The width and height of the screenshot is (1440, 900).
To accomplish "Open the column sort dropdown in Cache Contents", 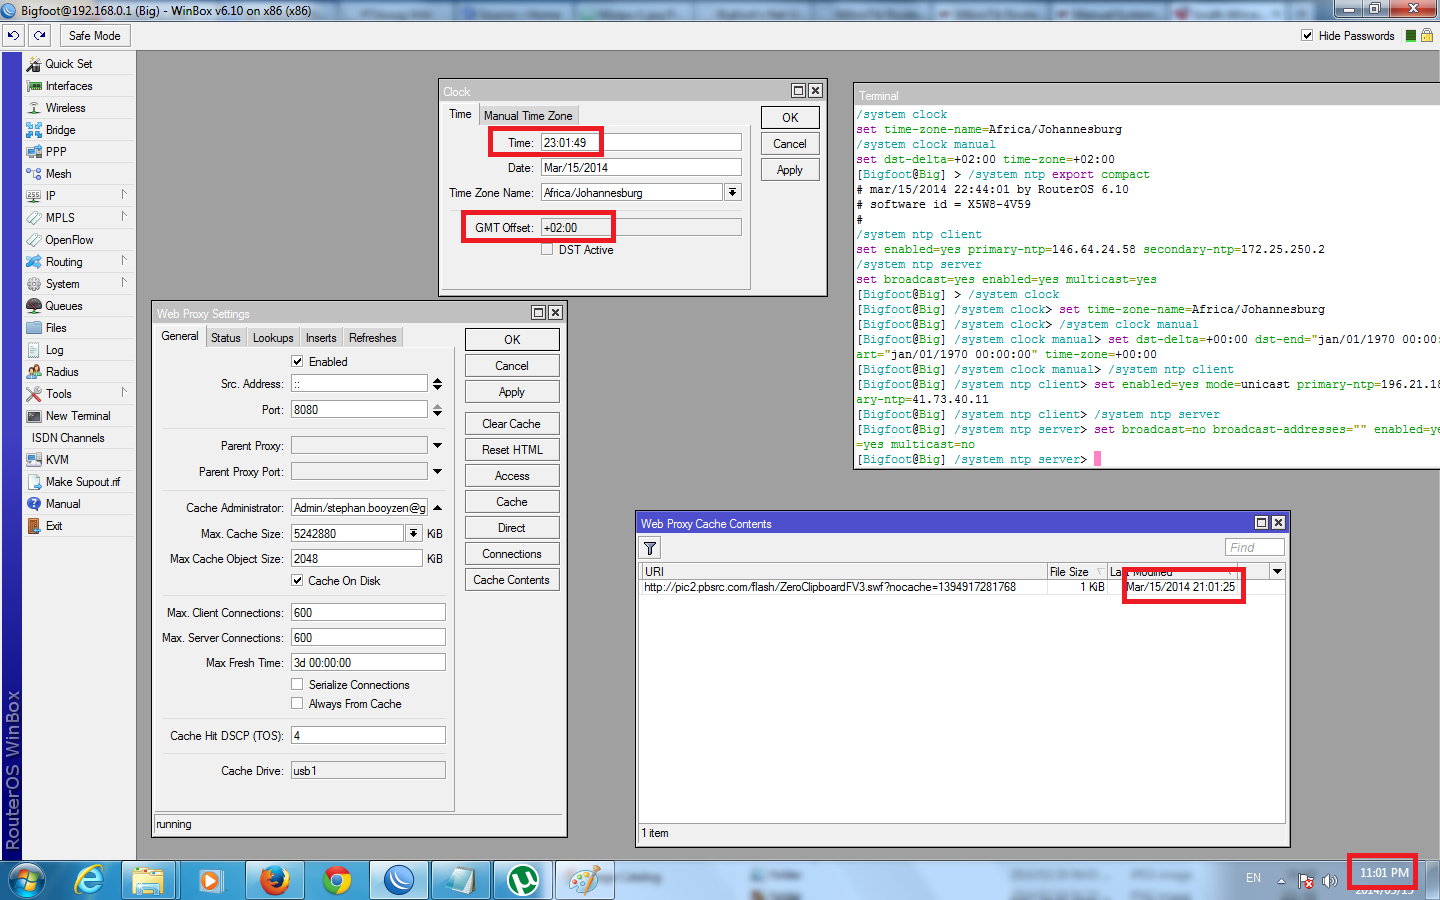I will pyautogui.click(x=1277, y=570).
